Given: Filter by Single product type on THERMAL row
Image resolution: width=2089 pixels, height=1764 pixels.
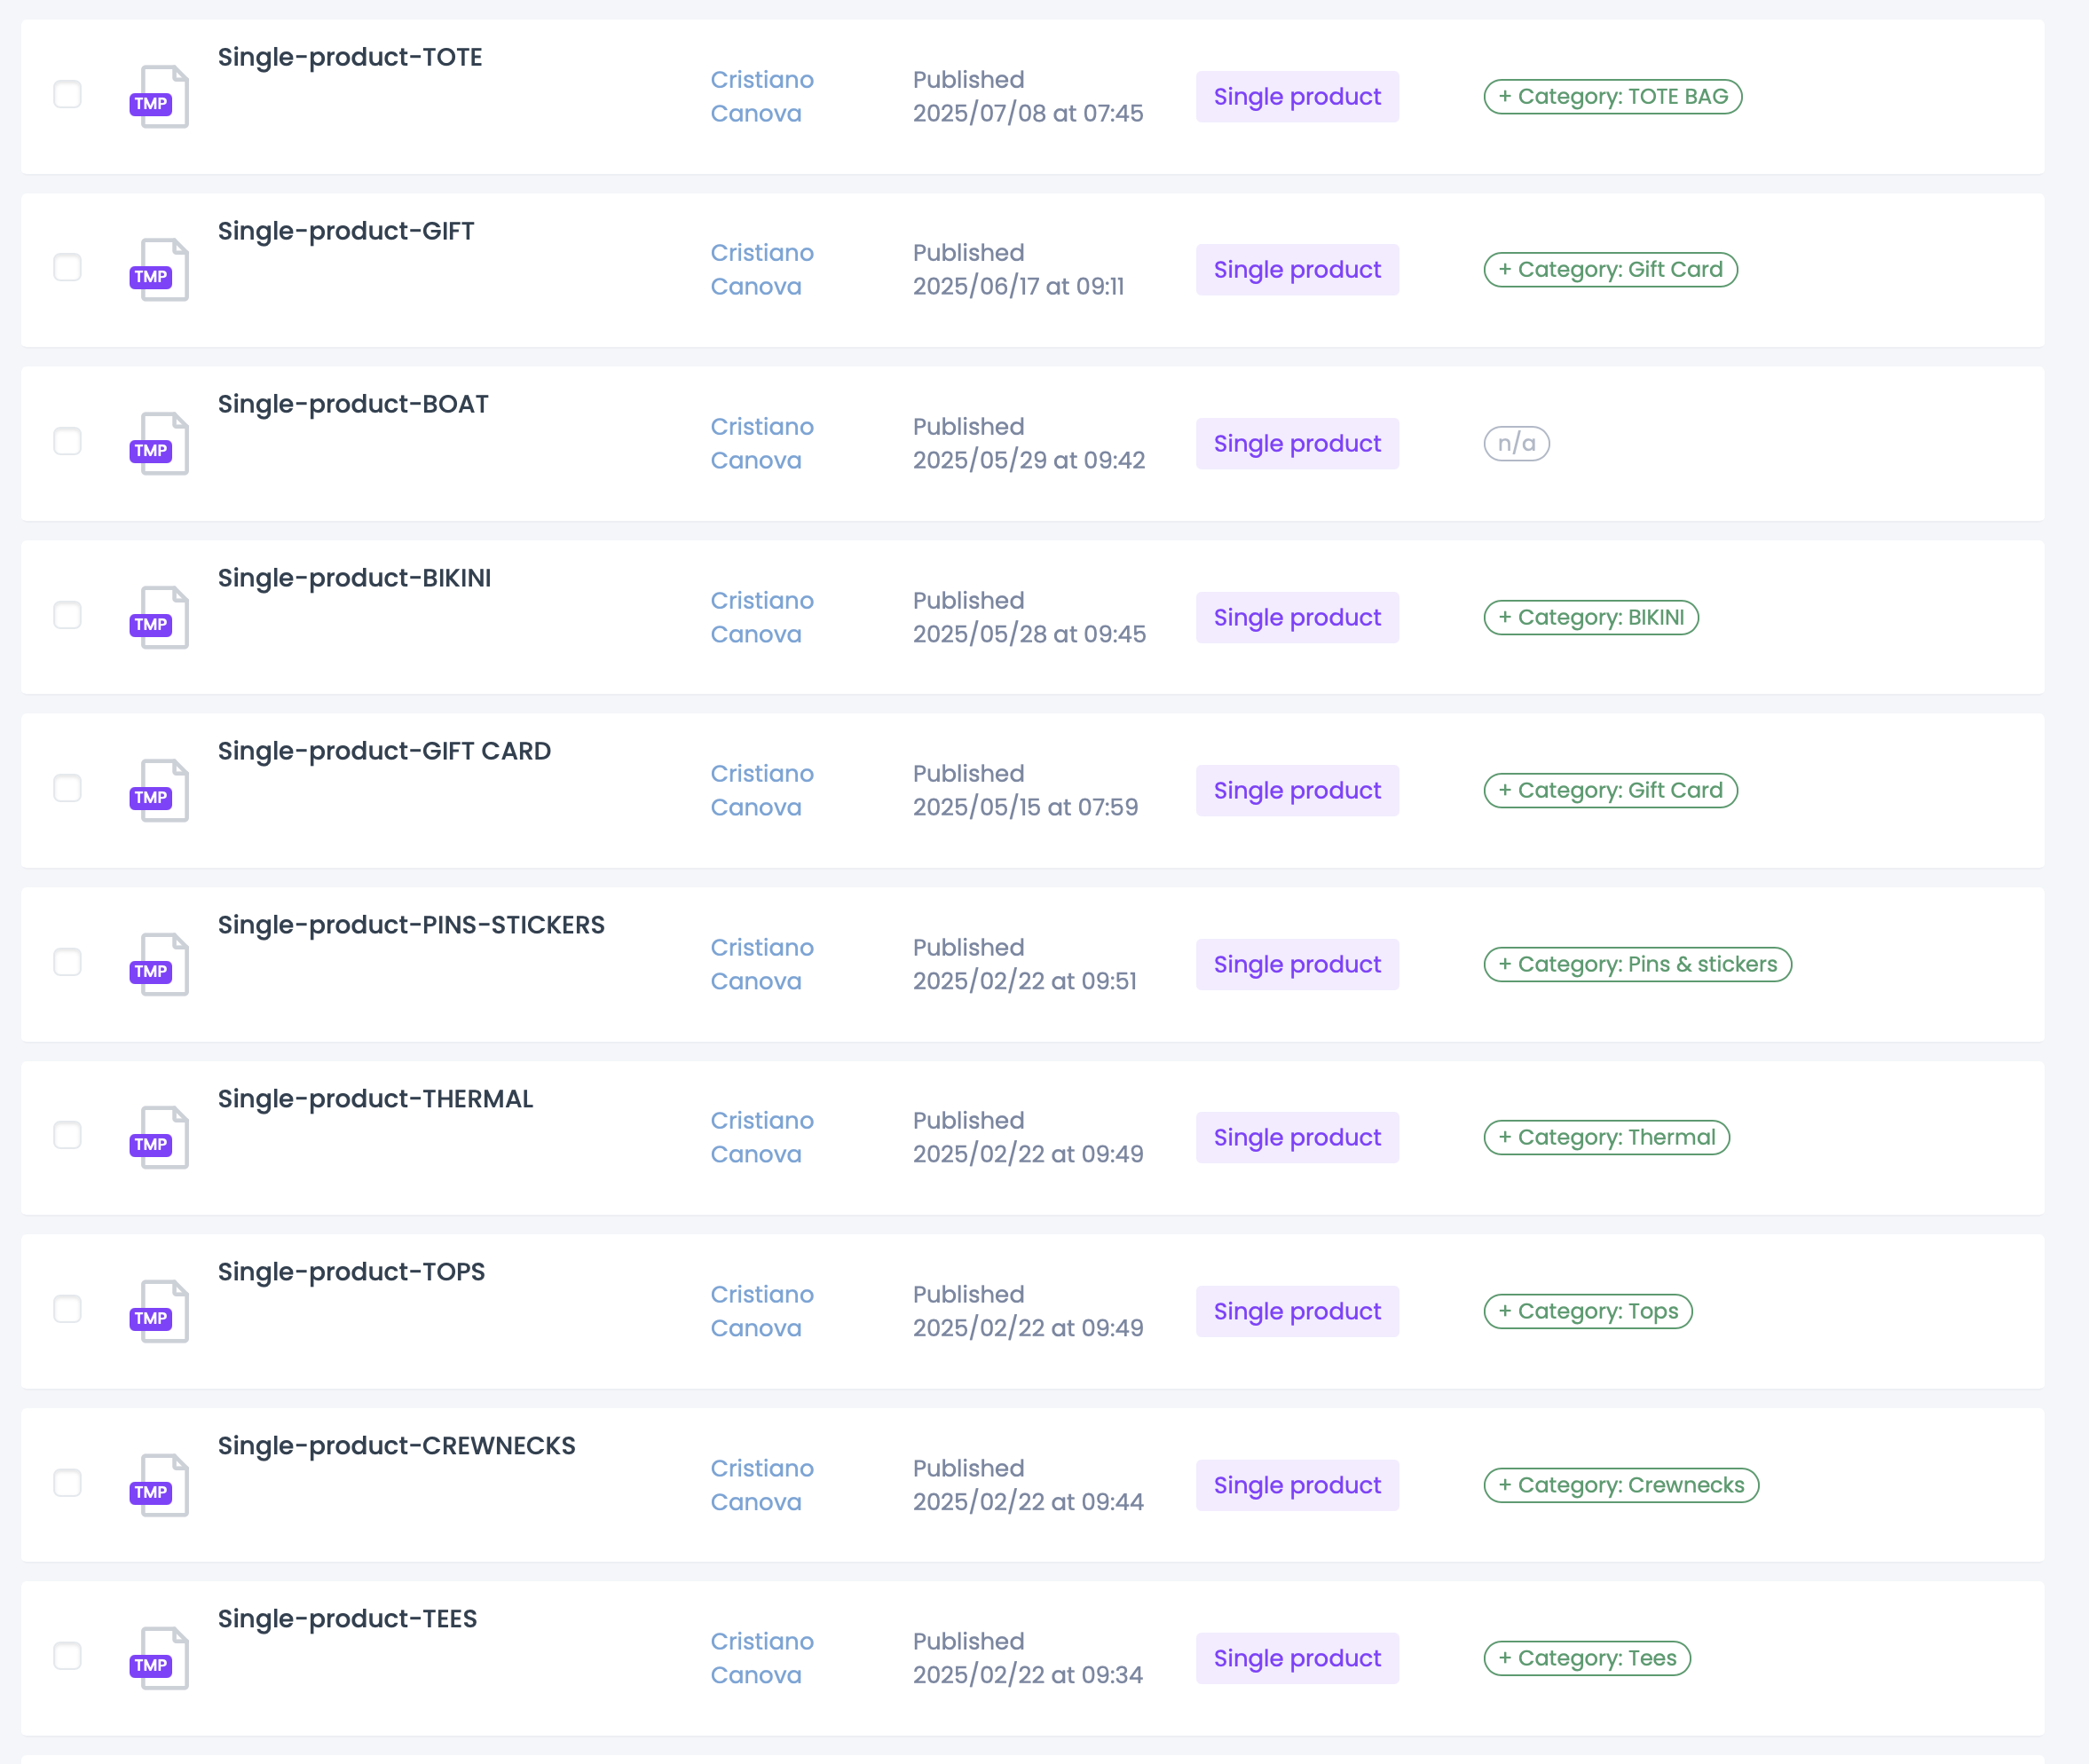Looking at the screenshot, I should pyautogui.click(x=1297, y=1137).
